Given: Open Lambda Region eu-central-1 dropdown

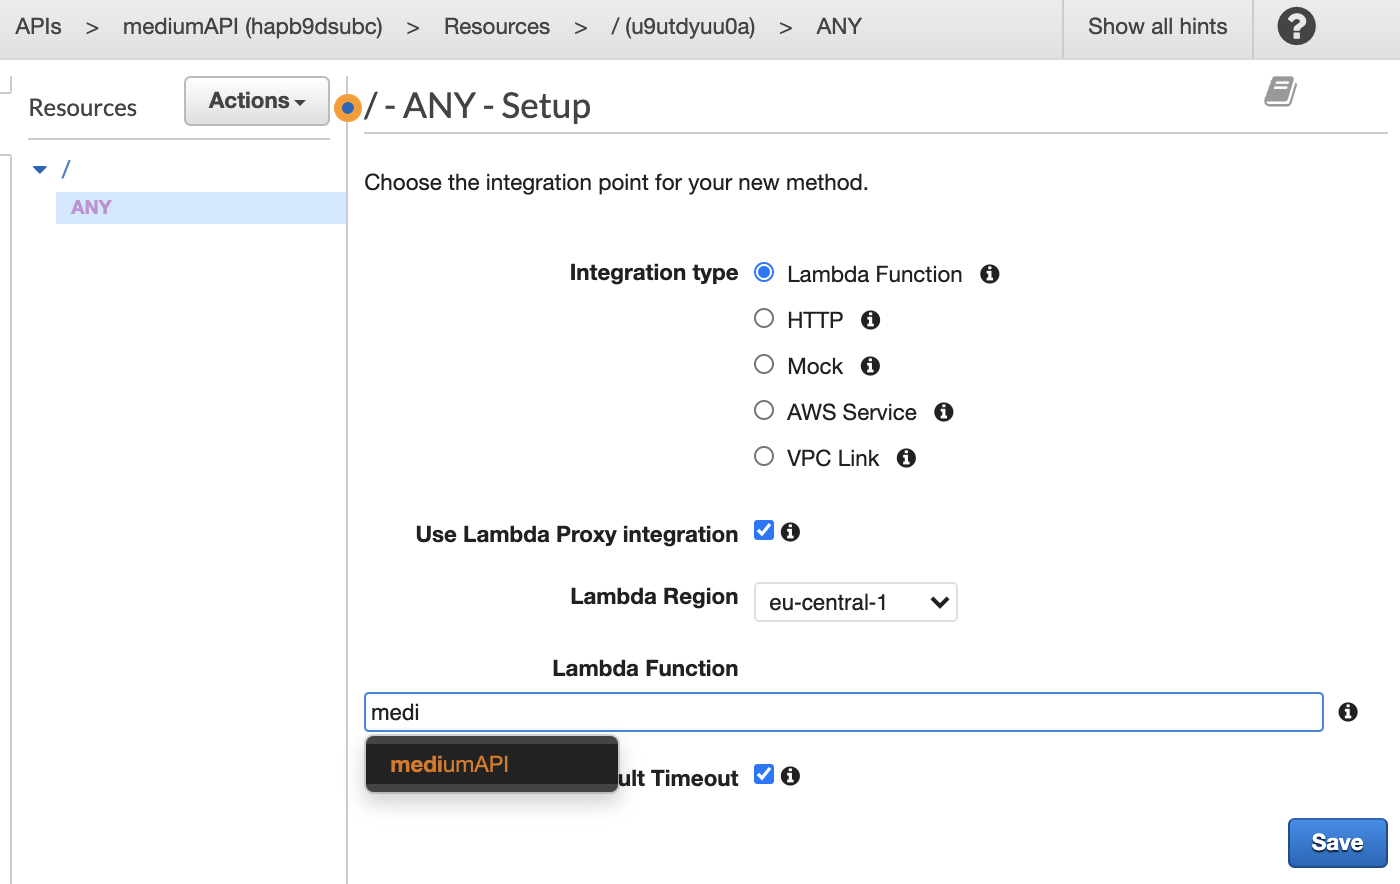Looking at the screenshot, I should (856, 602).
